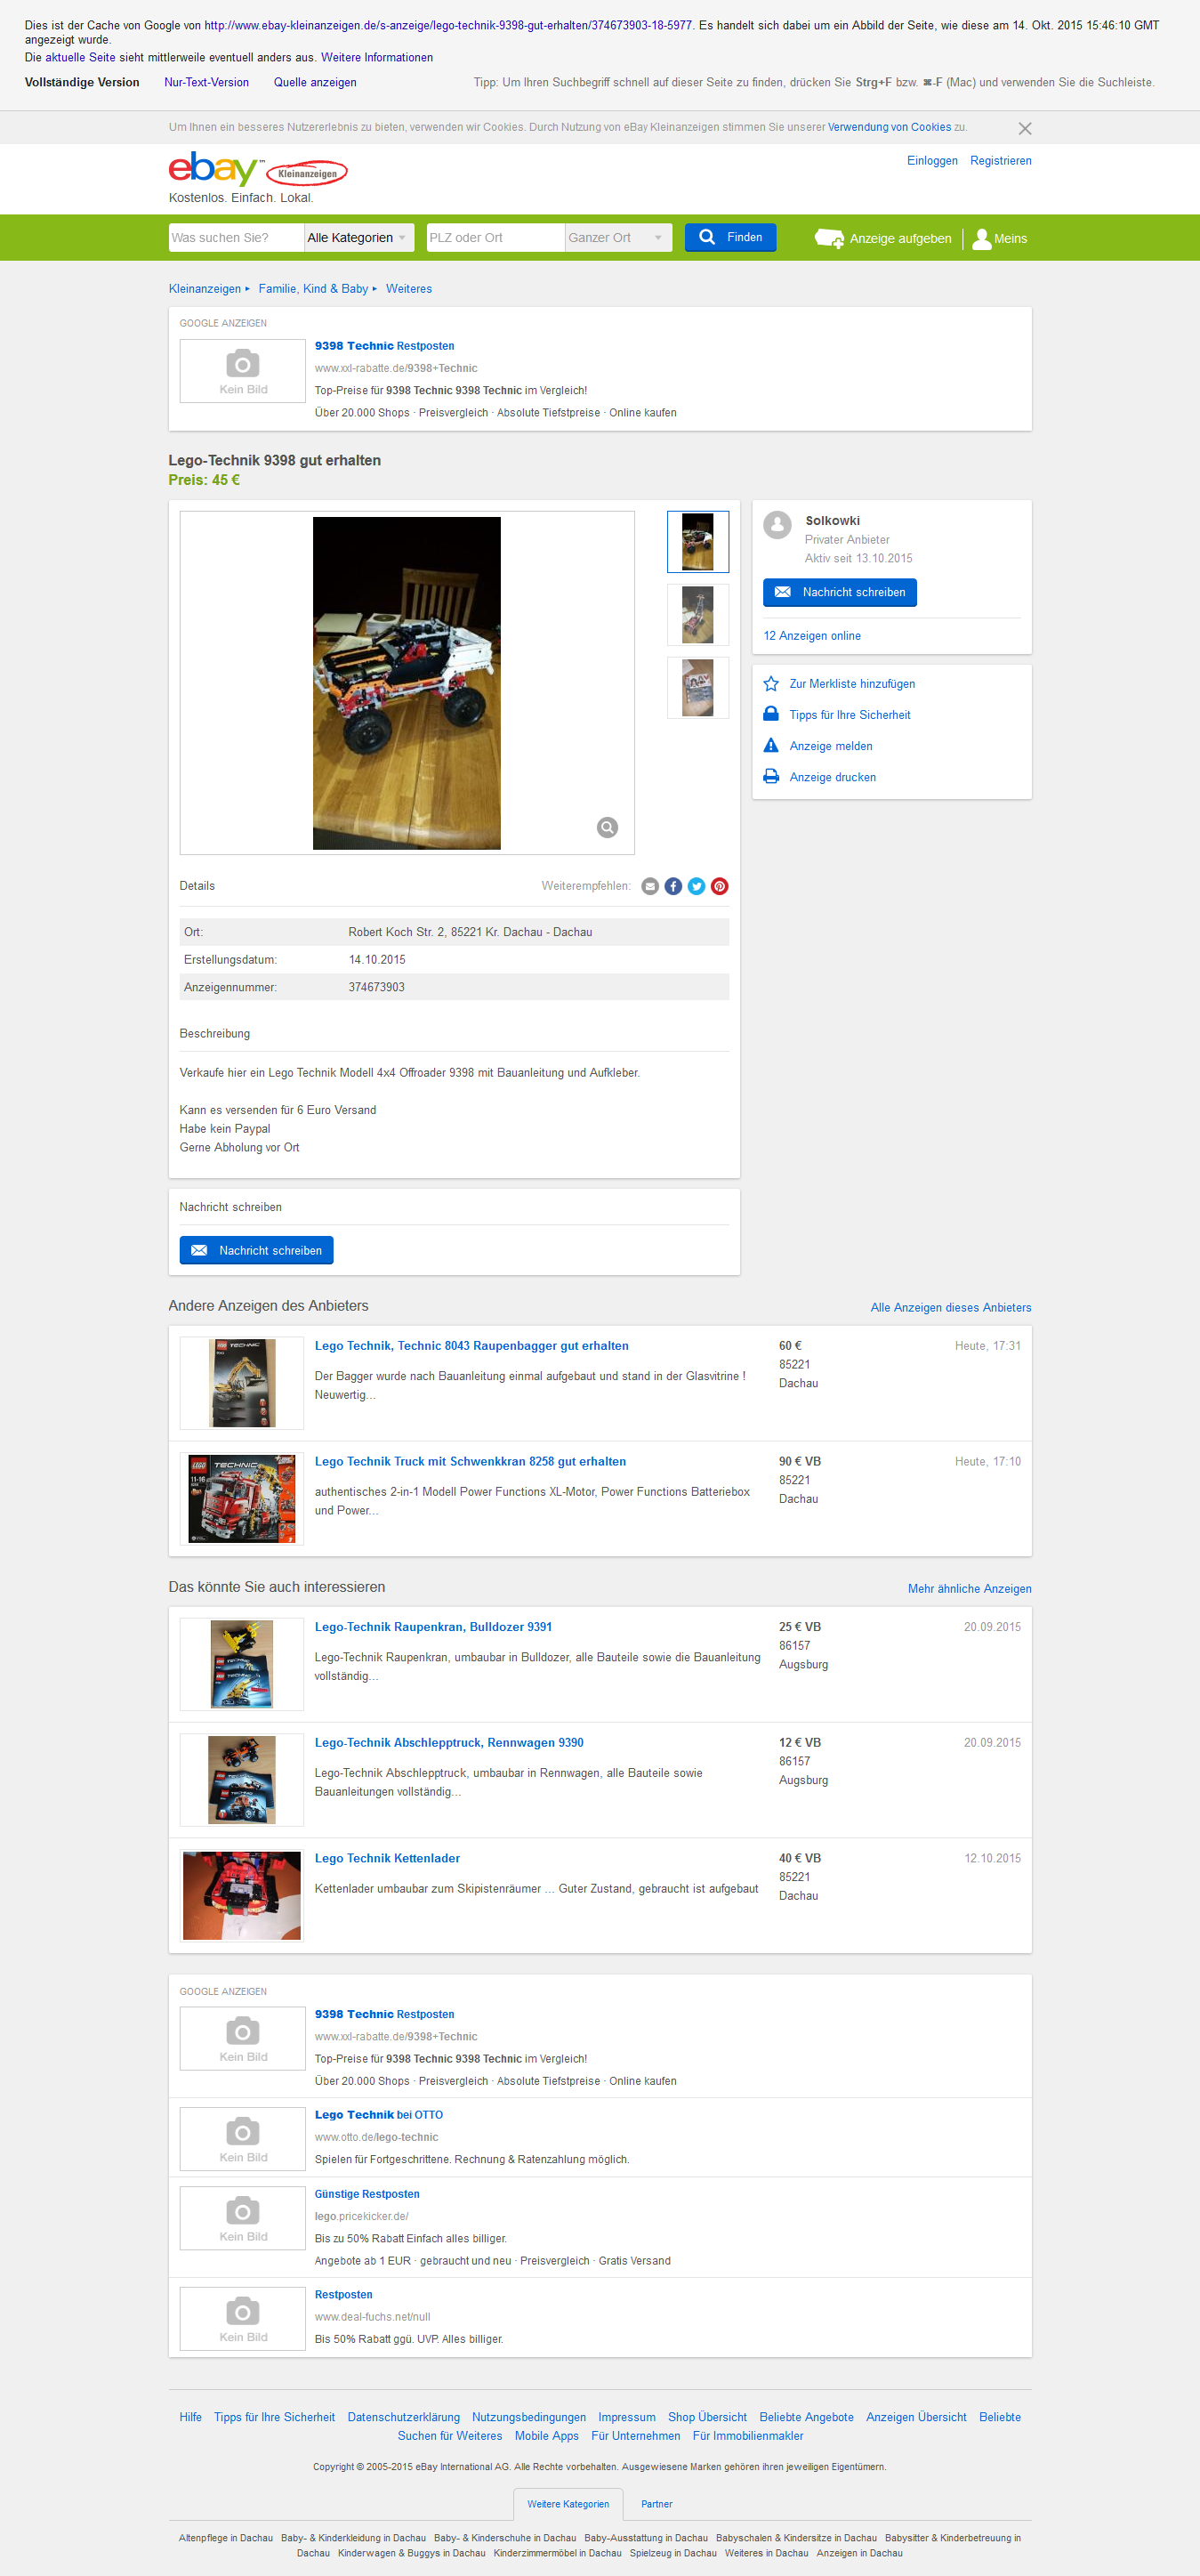1200x2576 pixels.
Task: Open Familie, Kind & Baby breadcrumb
Action: click(x=313, y=289)
